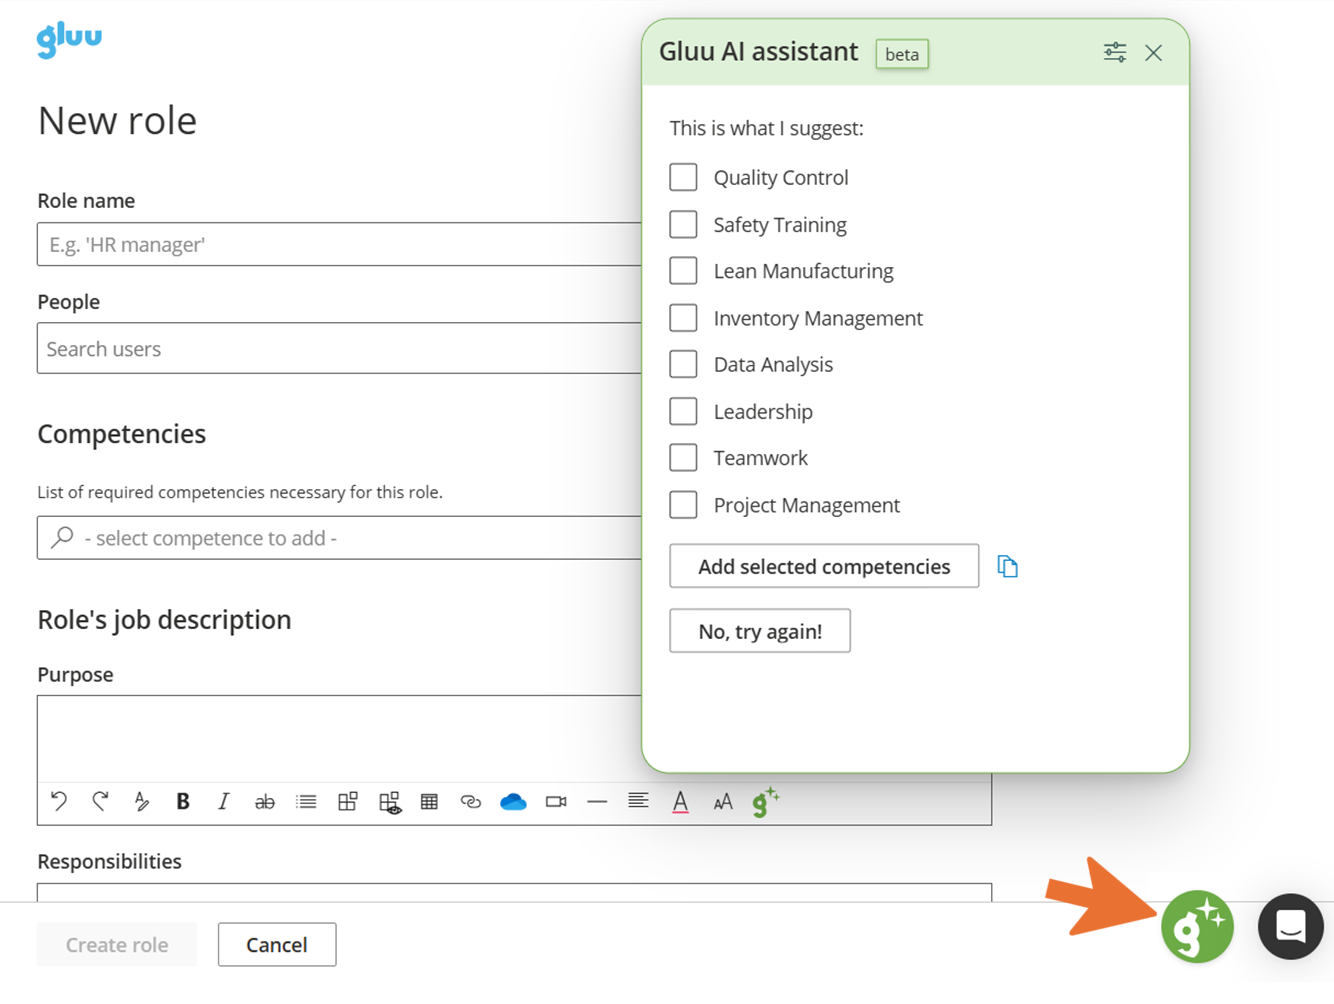Screen dimensions: 1334x1004
Task: Click the Create role button
Action: point(117,944)
